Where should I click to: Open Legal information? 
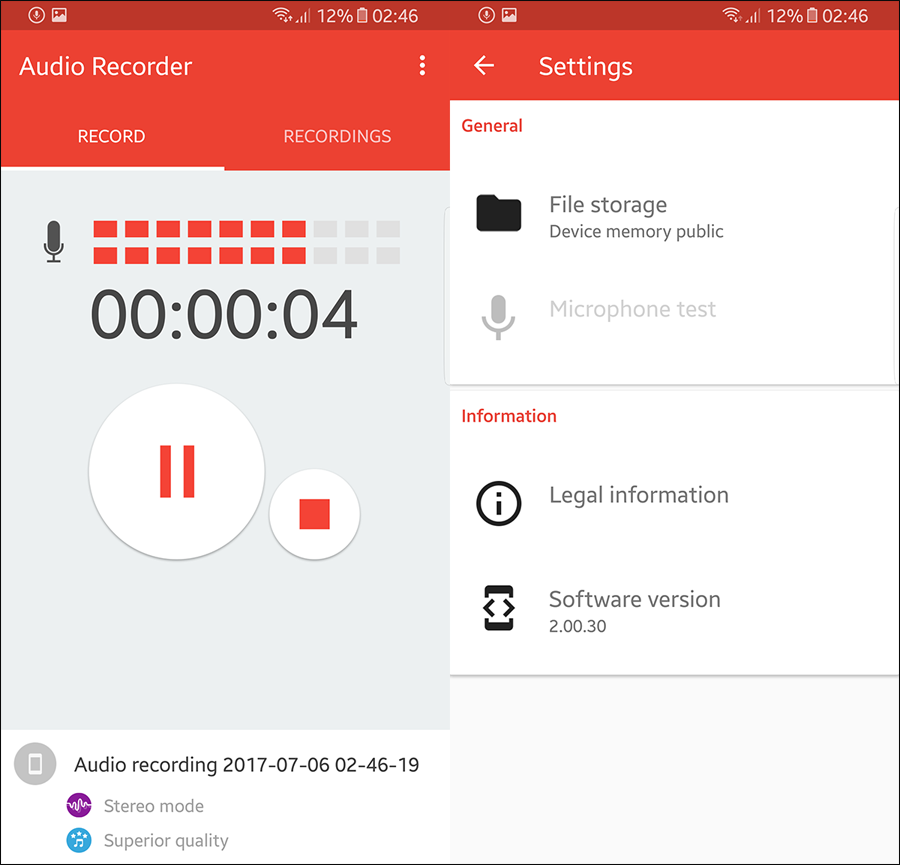coord(638,494)
